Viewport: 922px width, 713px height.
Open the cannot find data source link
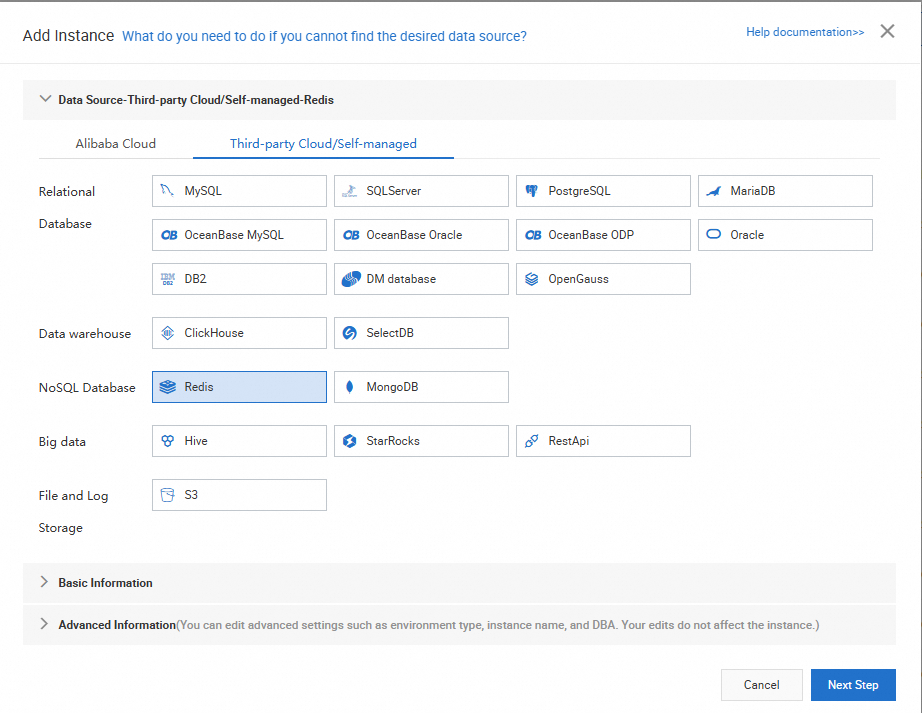[x=324, y=36]
